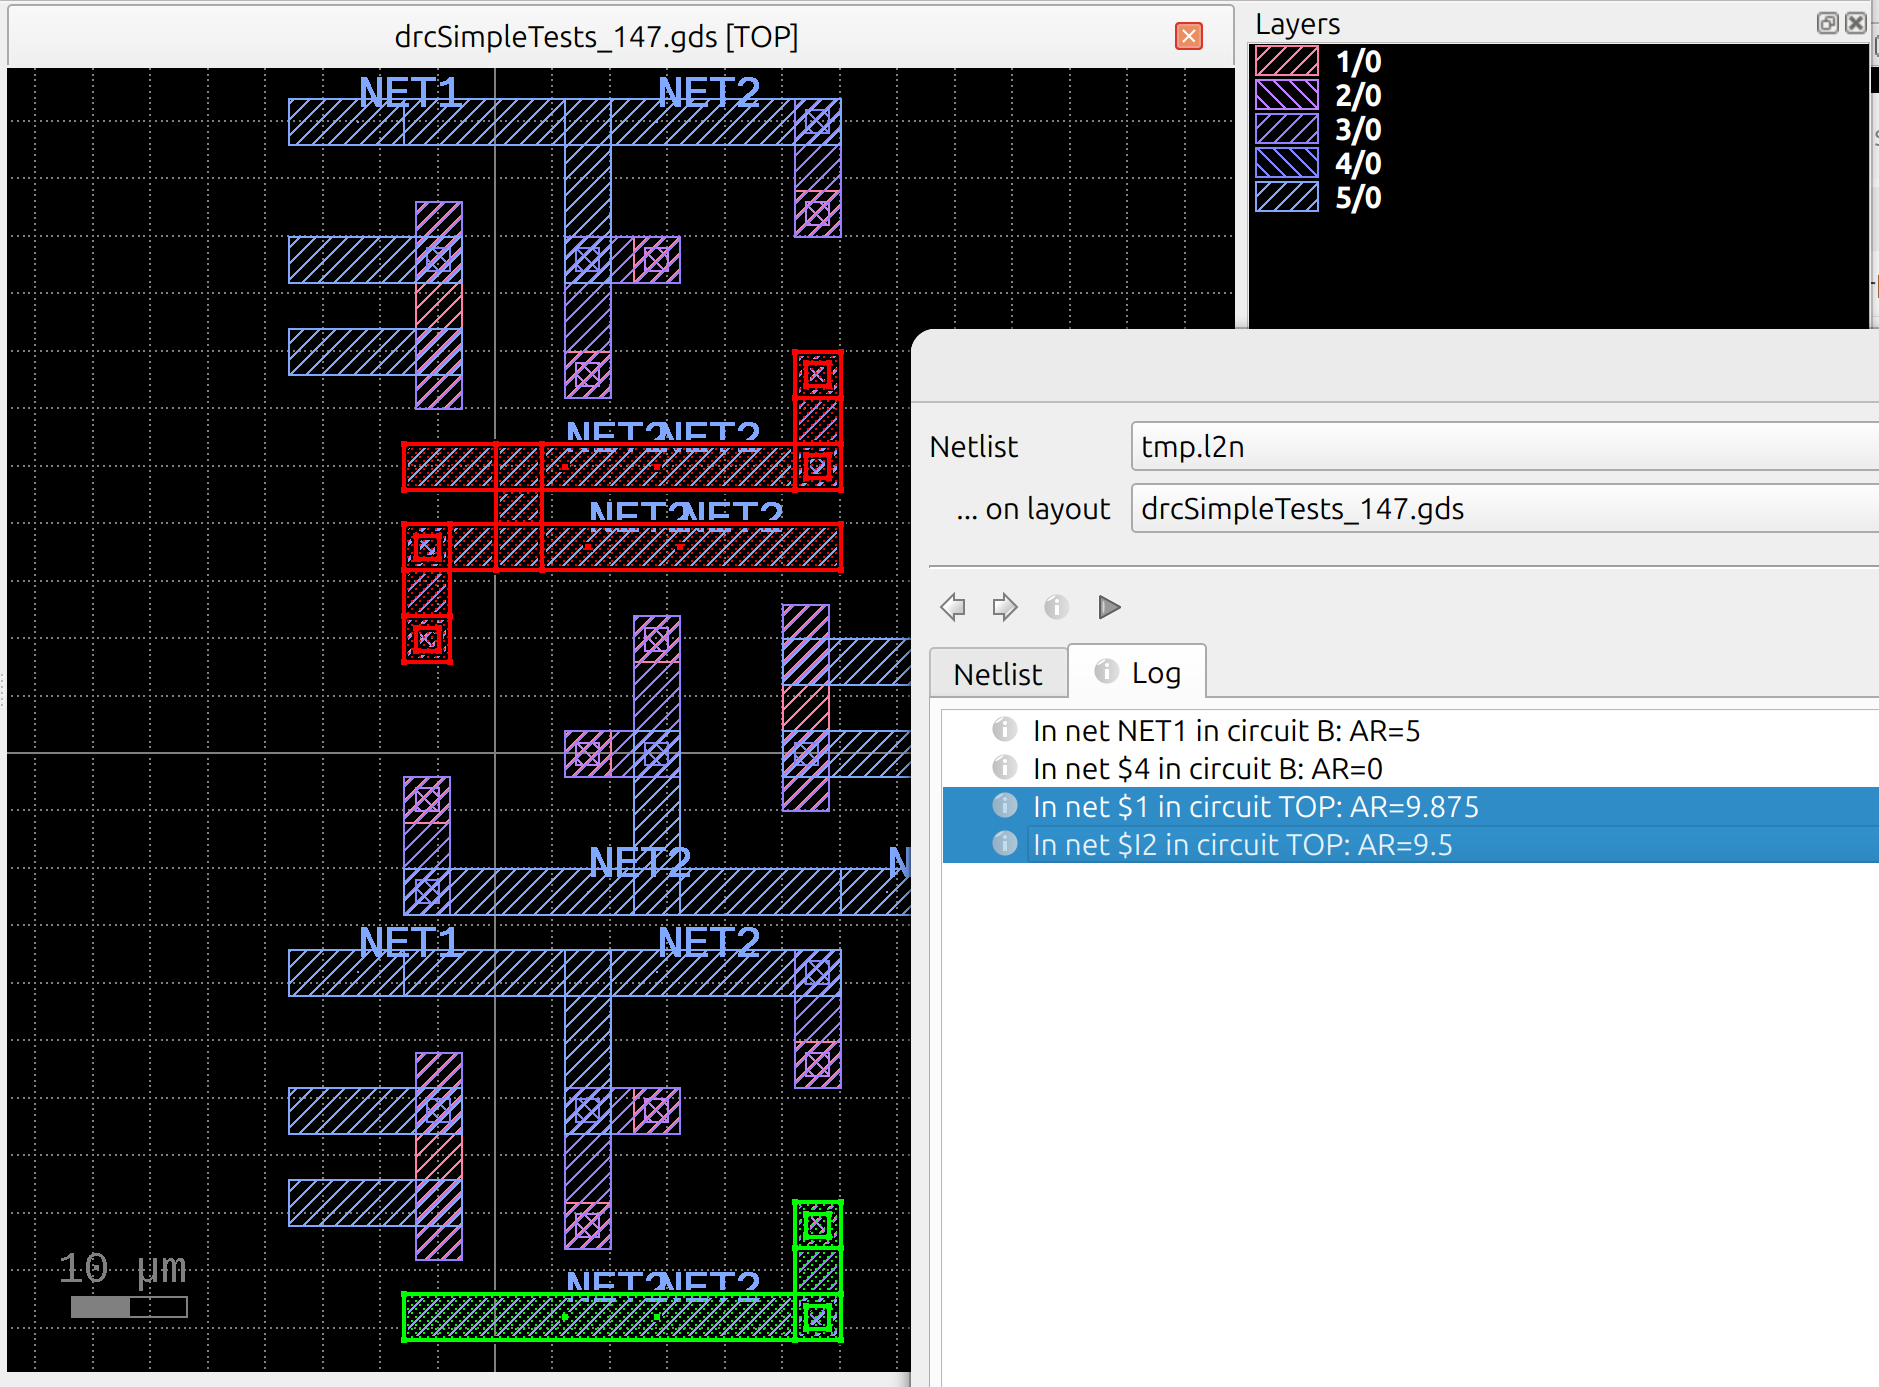Switch to the Netlist tab
1879x1387 pixels.
point(997,674)
